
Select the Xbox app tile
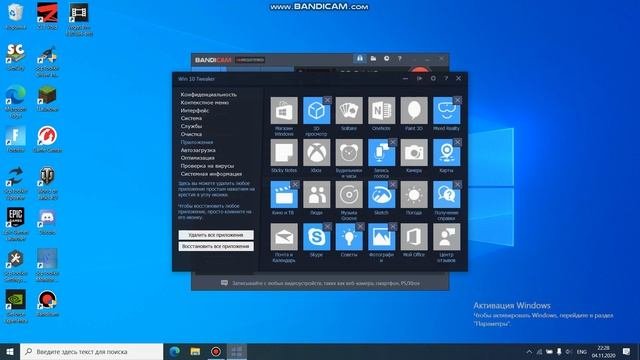click(x=316, y=153)
